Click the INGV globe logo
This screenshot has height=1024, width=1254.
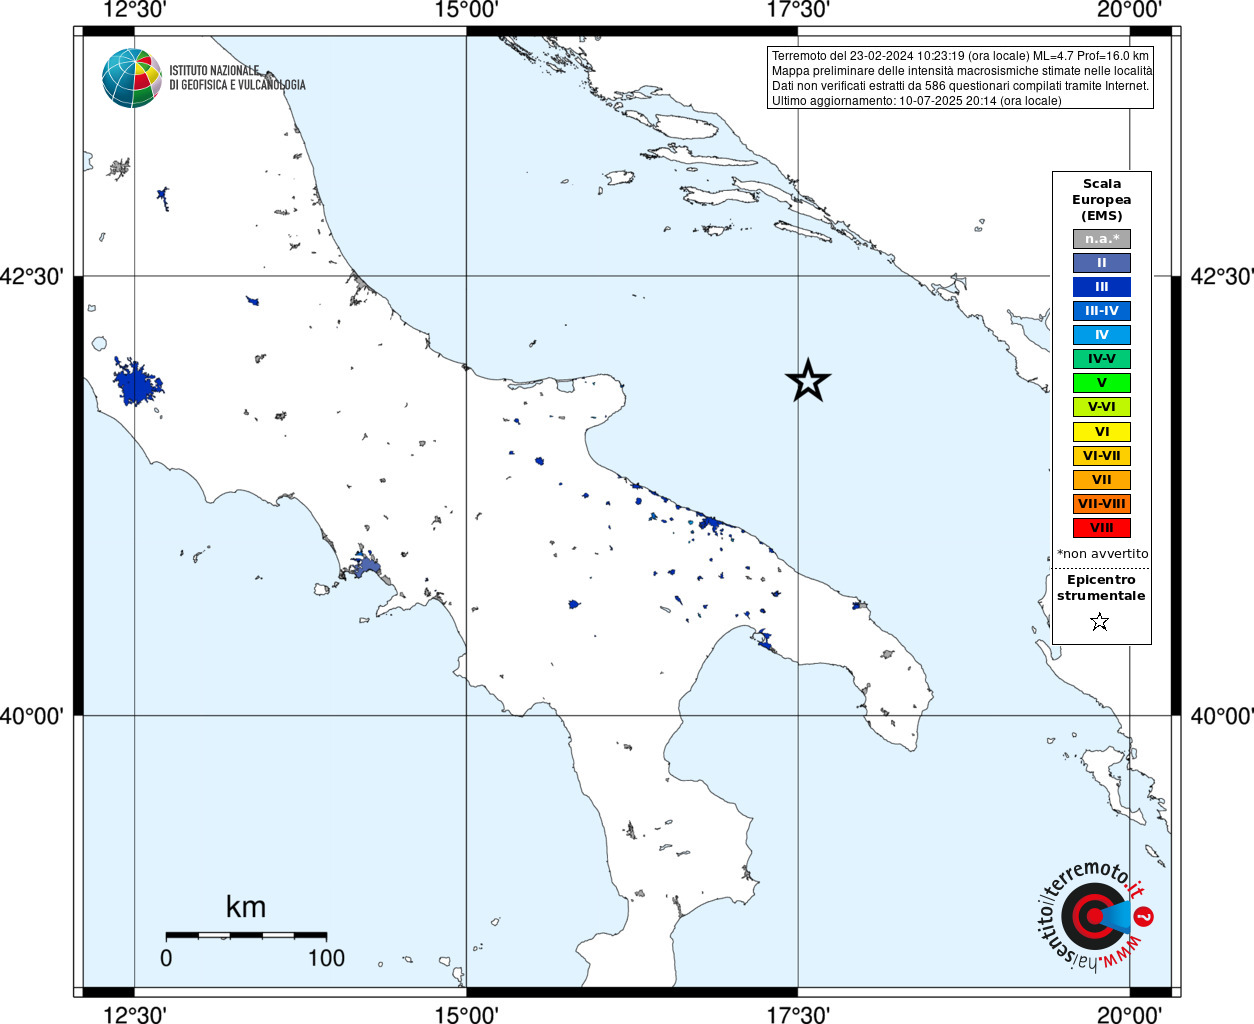pyautogui.click(x=132, y=78)
